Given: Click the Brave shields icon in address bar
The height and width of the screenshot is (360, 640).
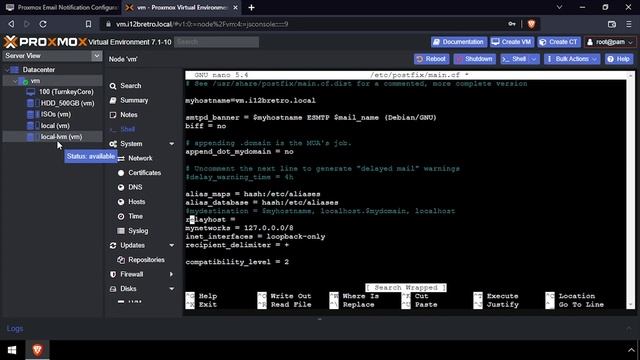Looking at the screenshot, I should pyautogui.click(x=531, y=24).
